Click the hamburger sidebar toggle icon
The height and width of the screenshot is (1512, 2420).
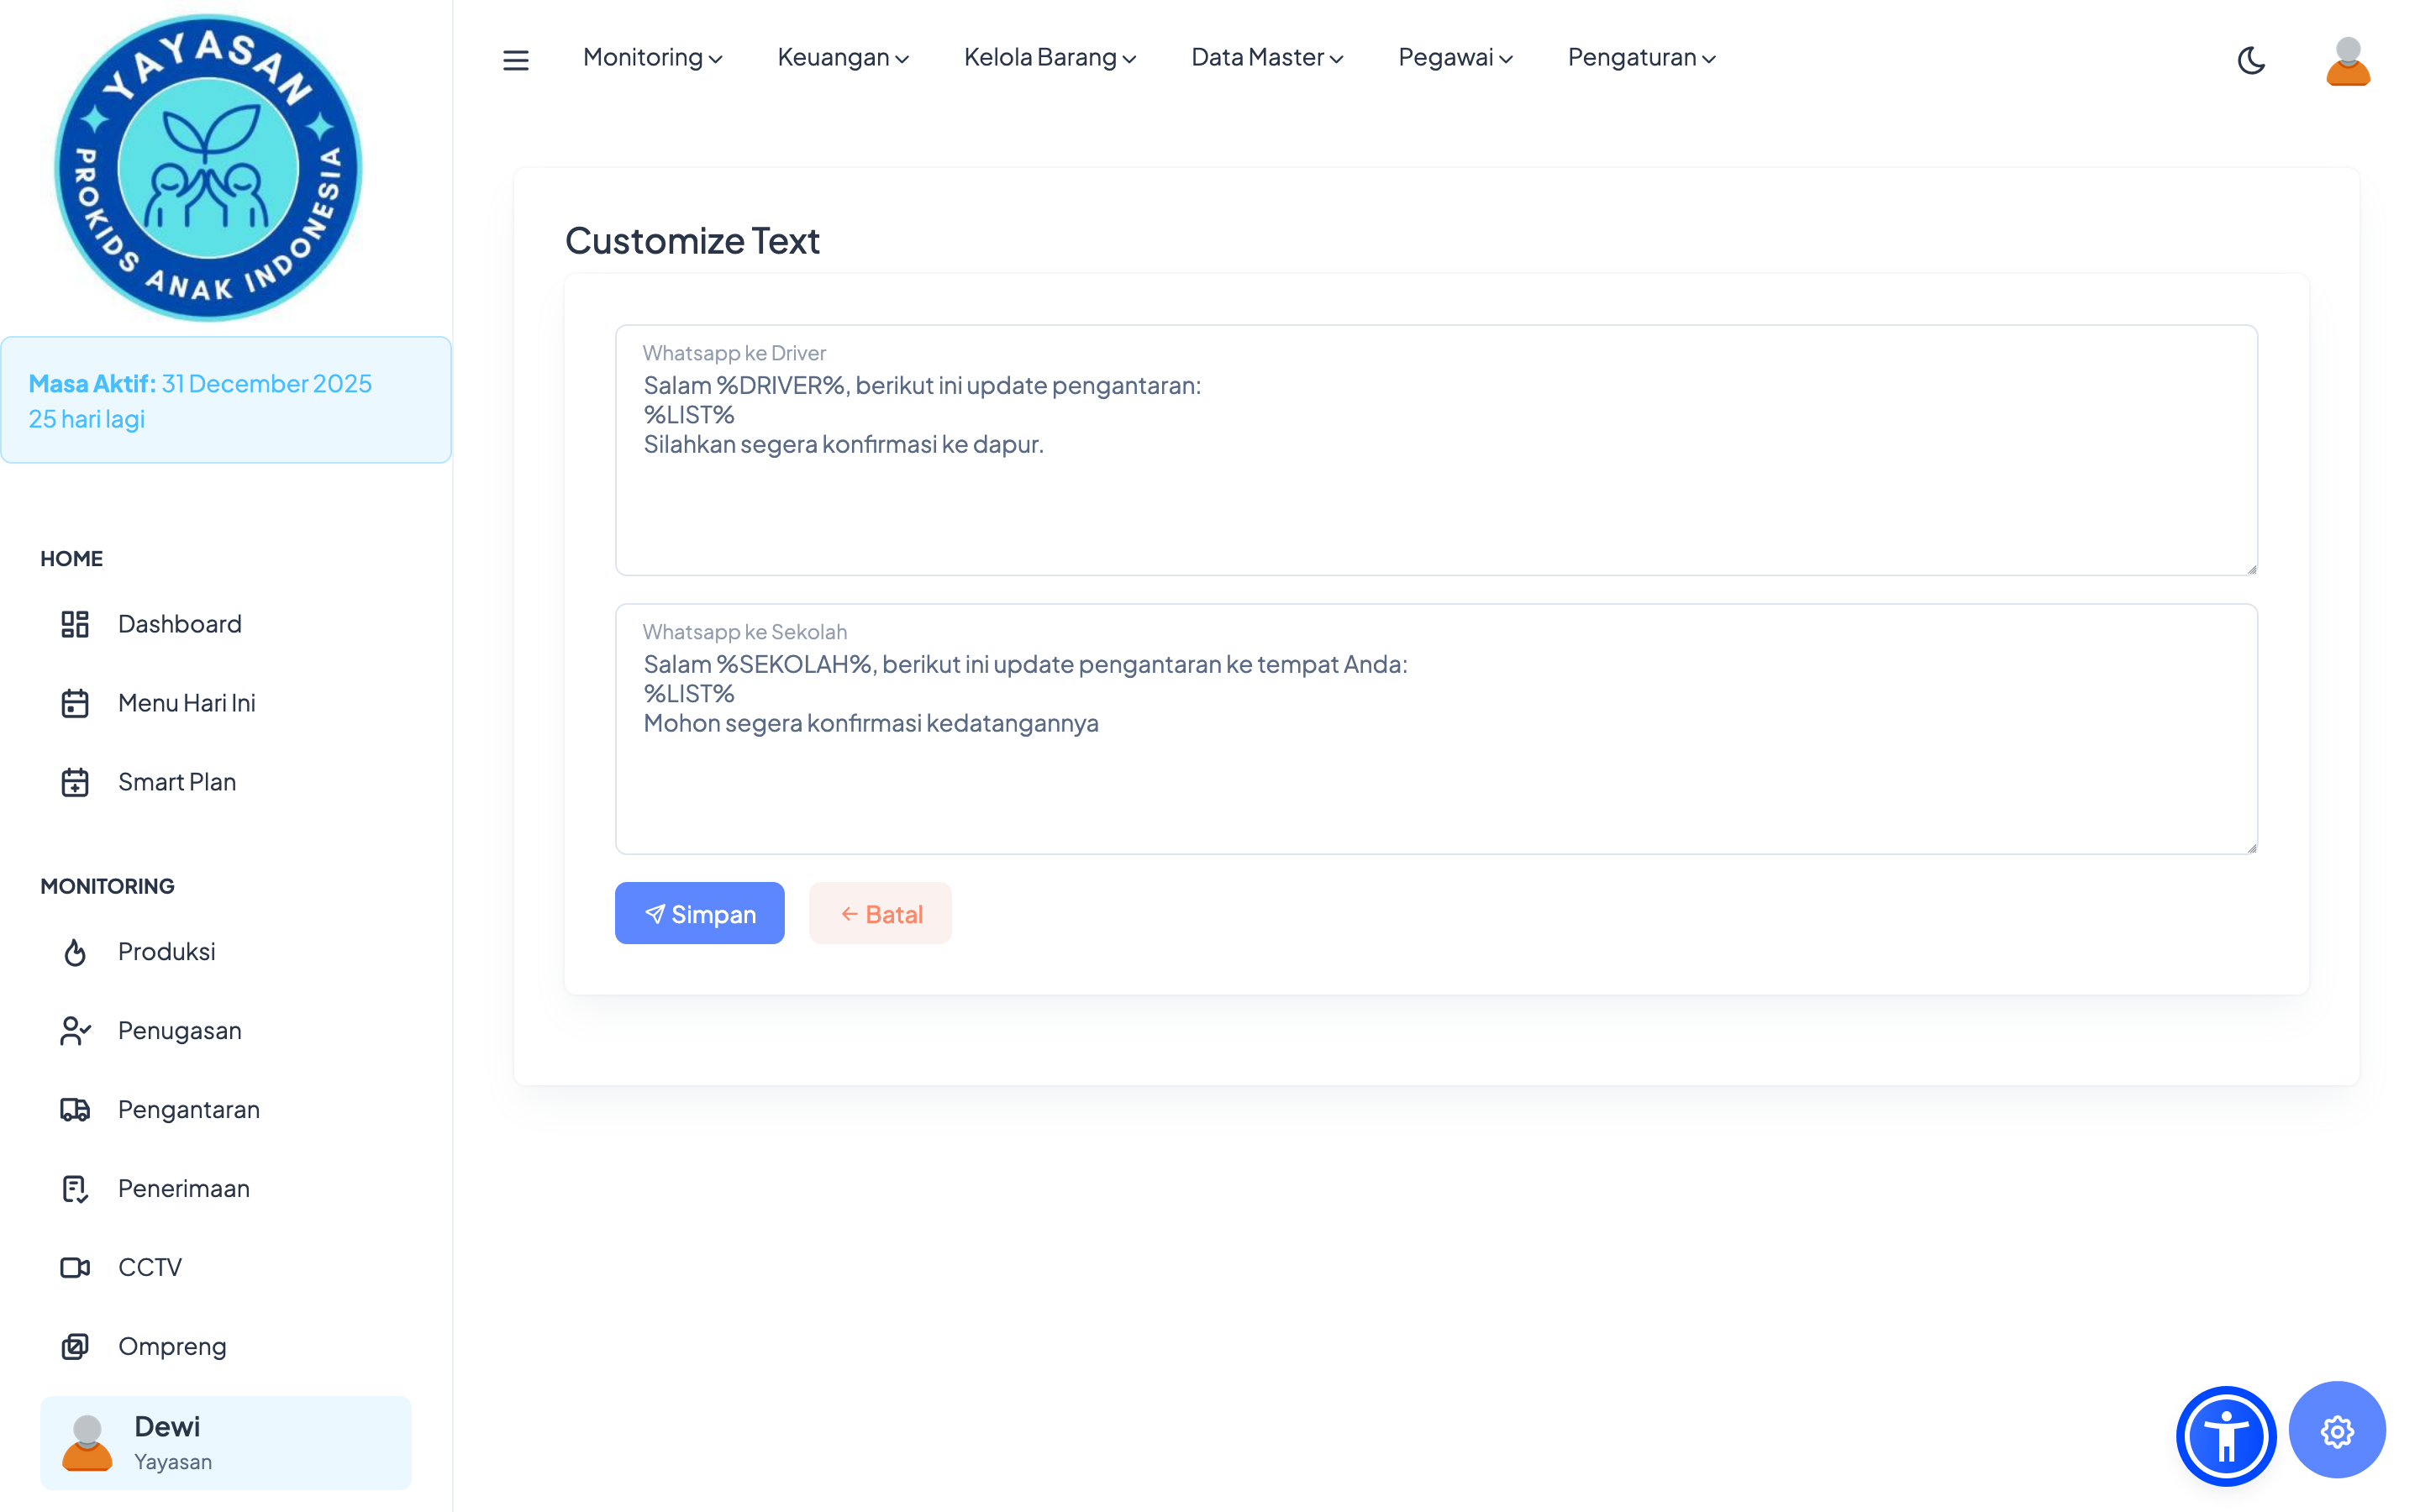pyautogui.click(x=515, y=60)
